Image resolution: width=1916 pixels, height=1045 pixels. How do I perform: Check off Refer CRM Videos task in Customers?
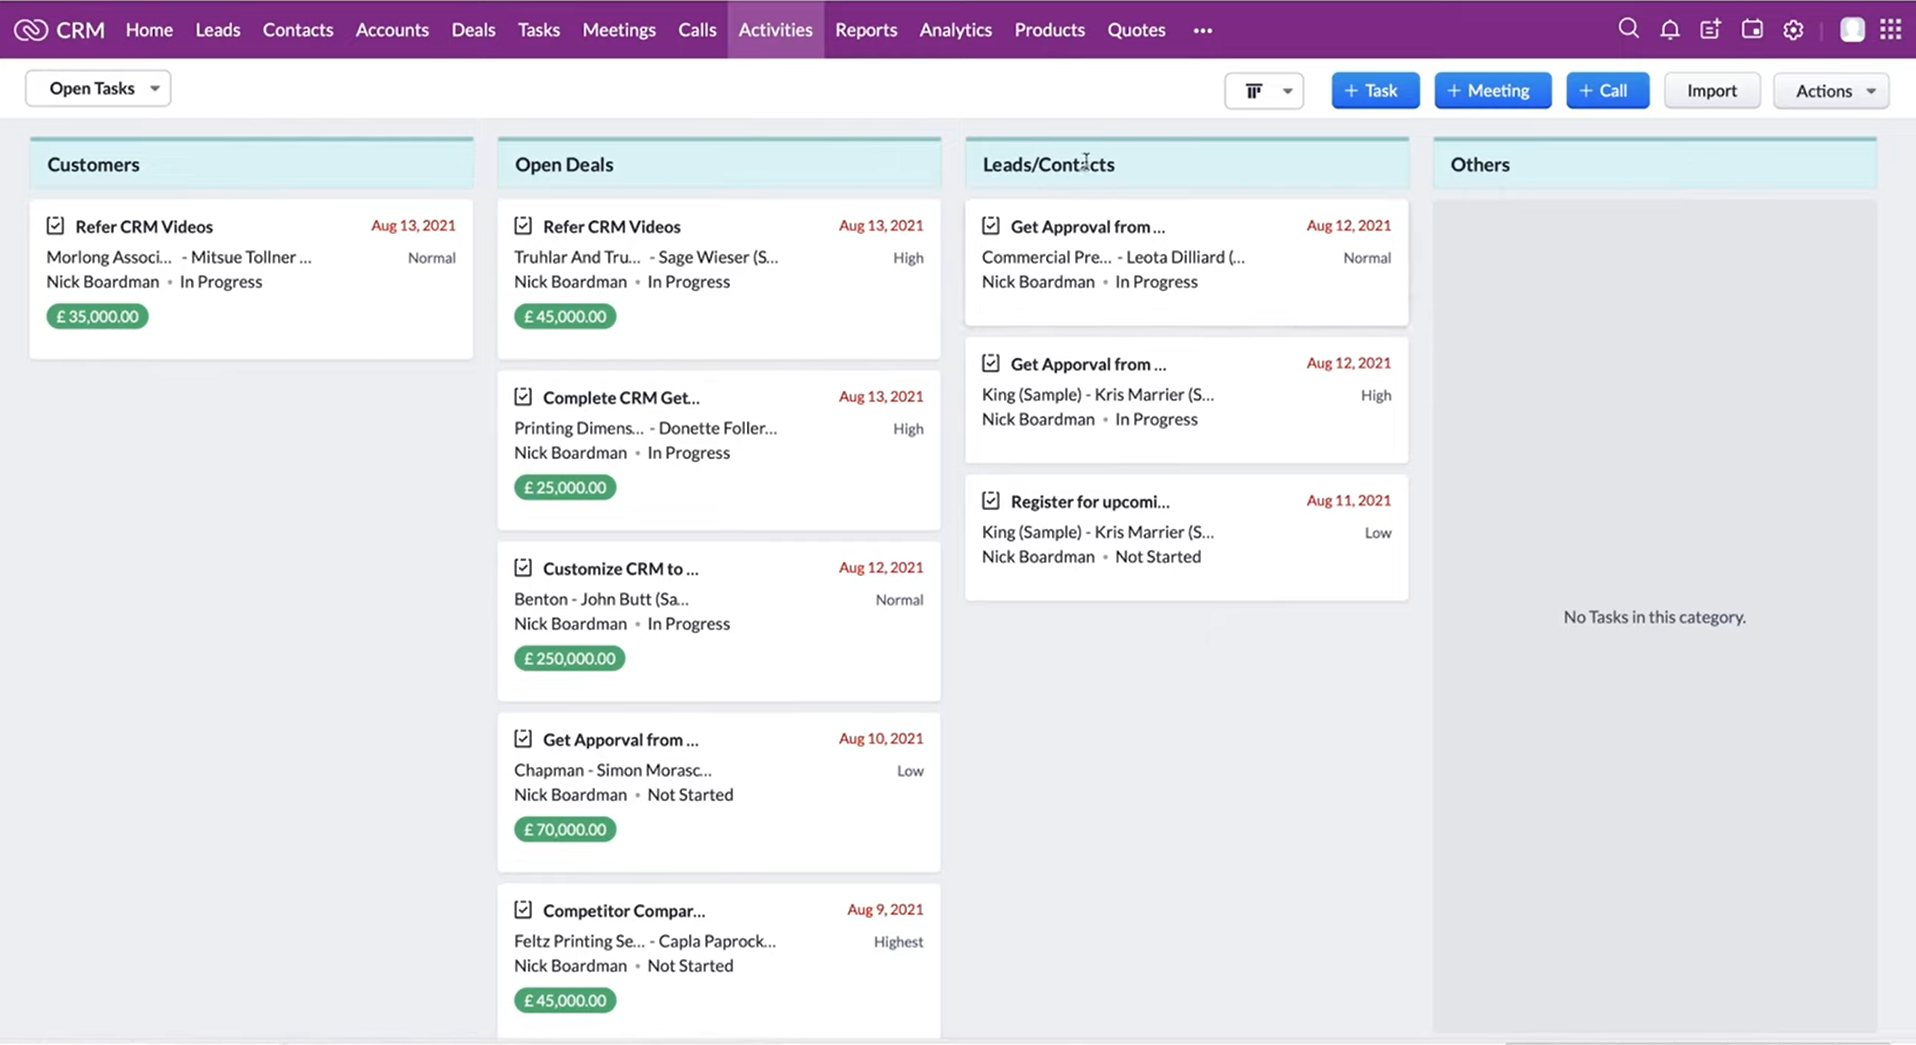tap(55, 226)
